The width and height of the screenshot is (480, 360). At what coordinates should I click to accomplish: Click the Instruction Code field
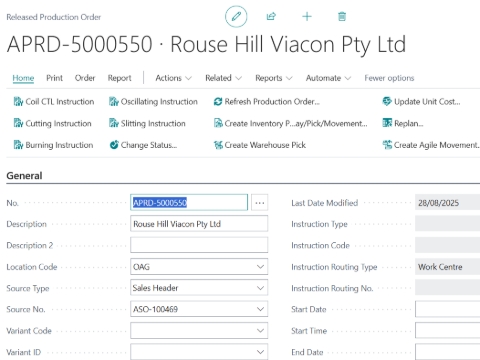(x=448, y=245)
